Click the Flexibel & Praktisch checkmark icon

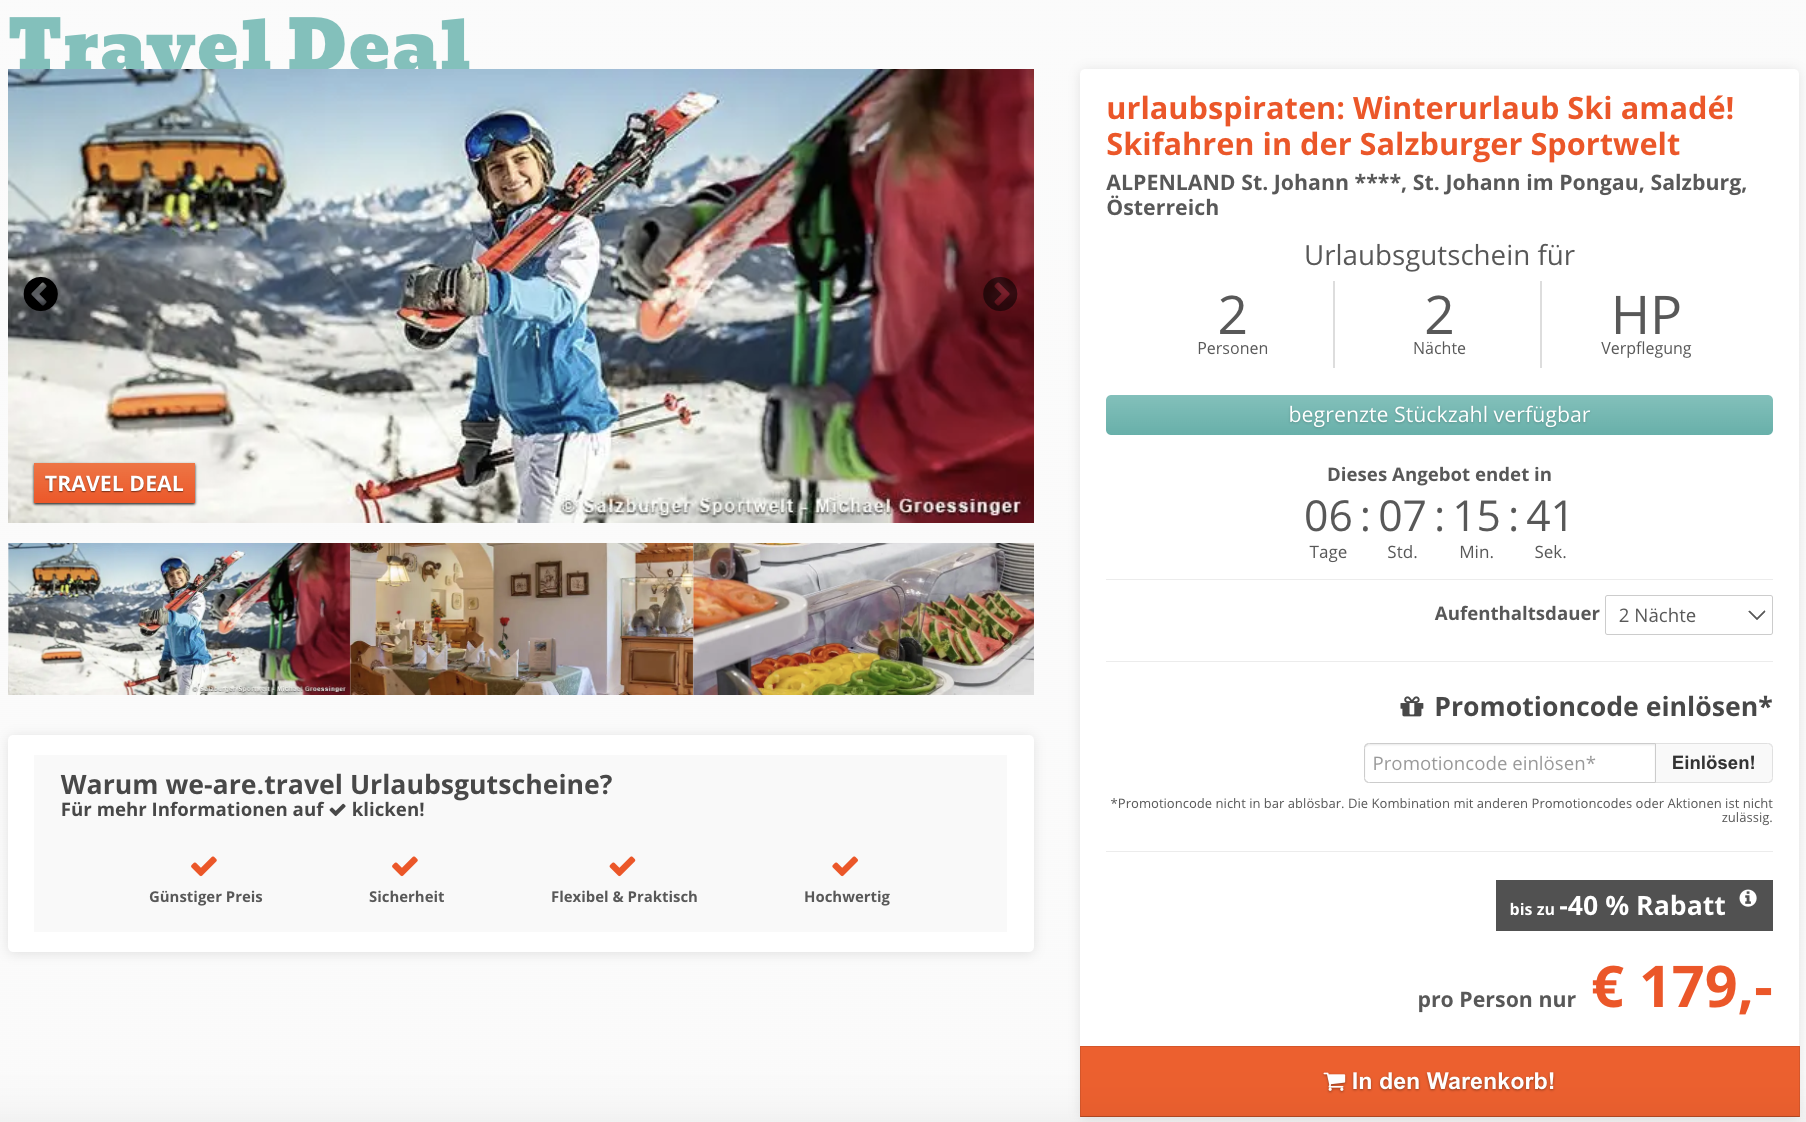tap(622, 866)
